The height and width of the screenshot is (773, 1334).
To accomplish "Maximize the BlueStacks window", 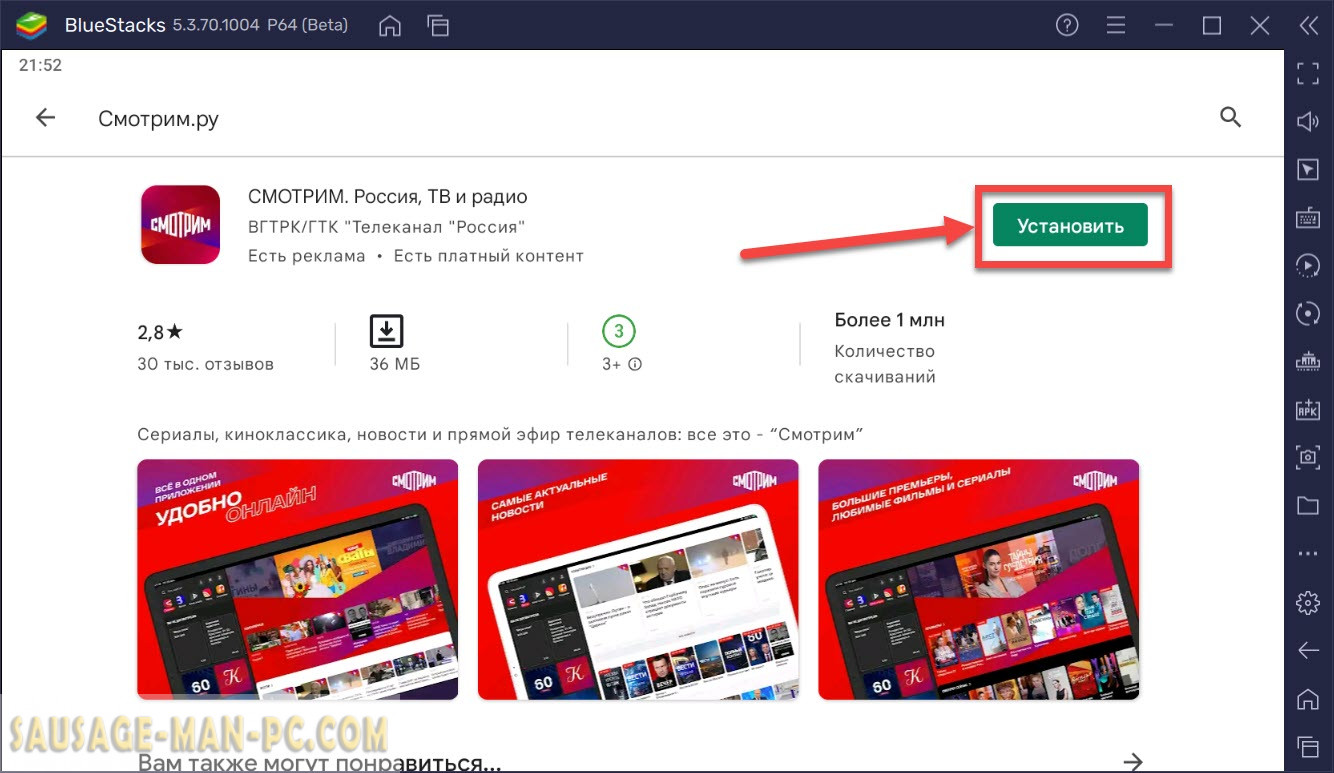I will pos(1212,26).
